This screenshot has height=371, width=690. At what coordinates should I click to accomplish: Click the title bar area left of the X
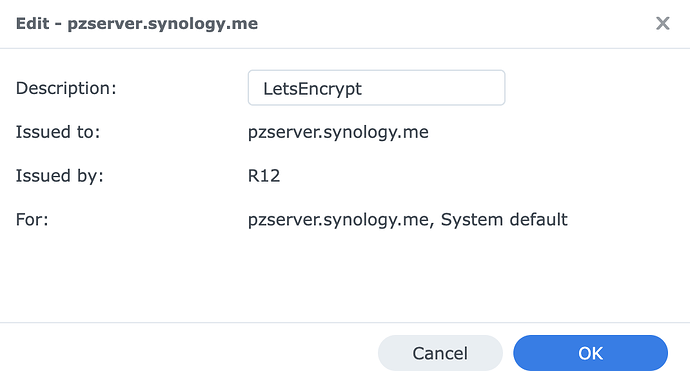[453, 23]
